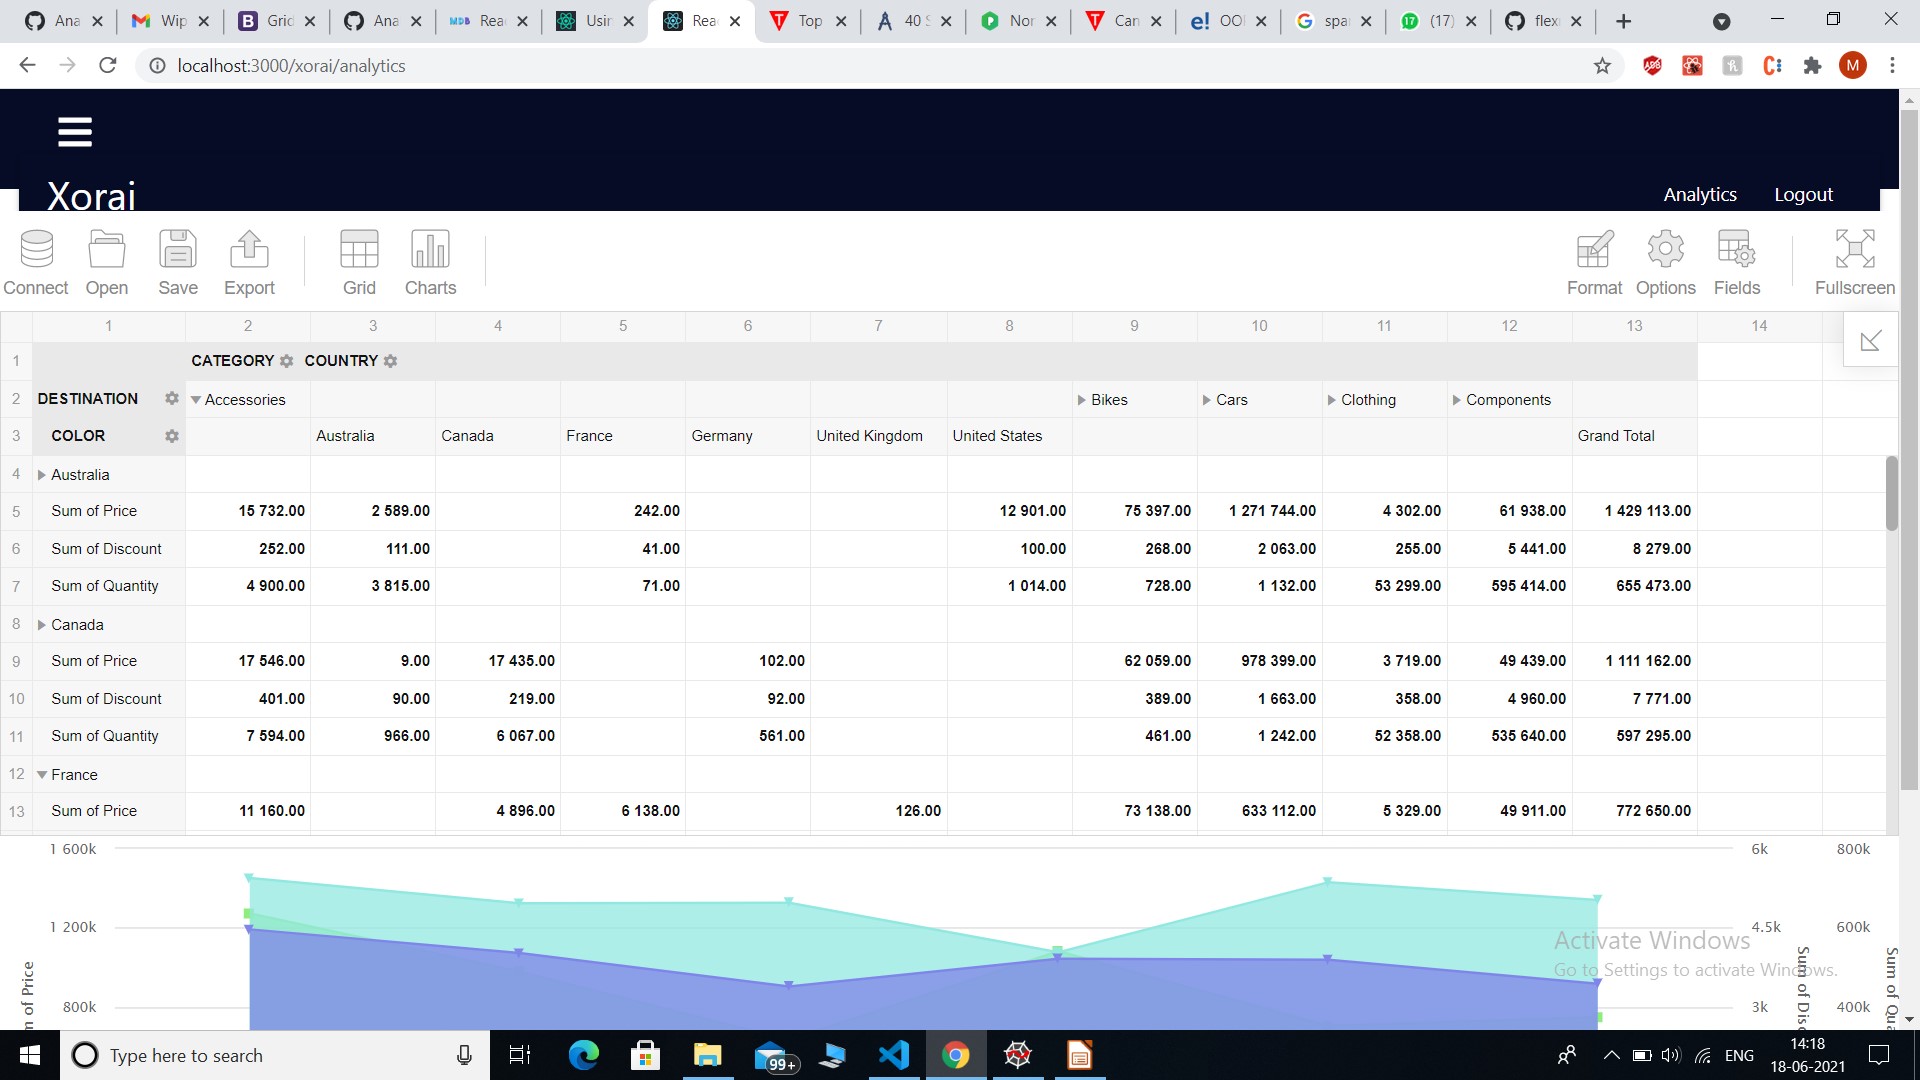Open a new data connection
Screen dimensions: 1920x1080
click(x=35, y=262)
